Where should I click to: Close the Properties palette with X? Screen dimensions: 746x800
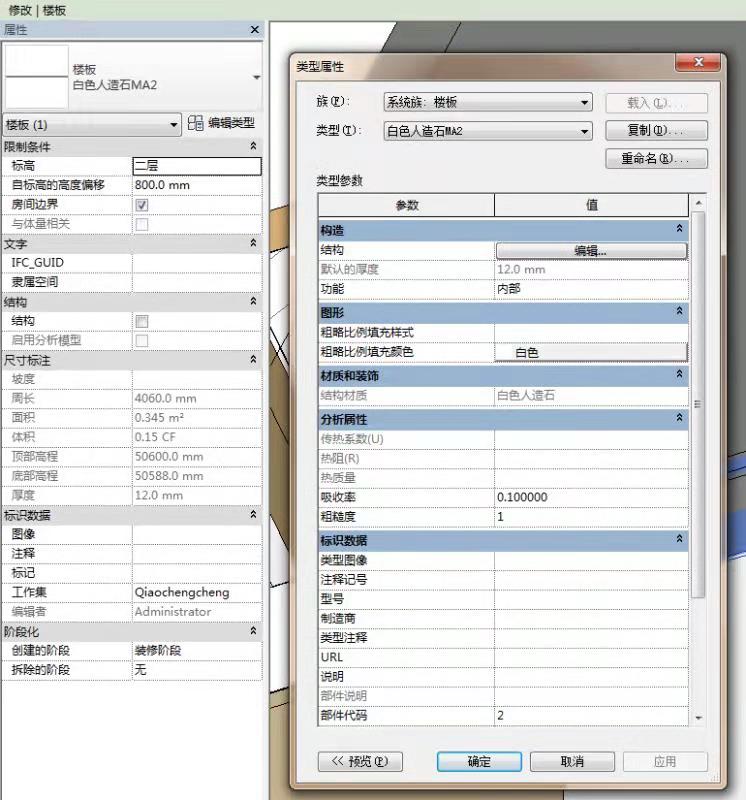(x=255, y=30)
